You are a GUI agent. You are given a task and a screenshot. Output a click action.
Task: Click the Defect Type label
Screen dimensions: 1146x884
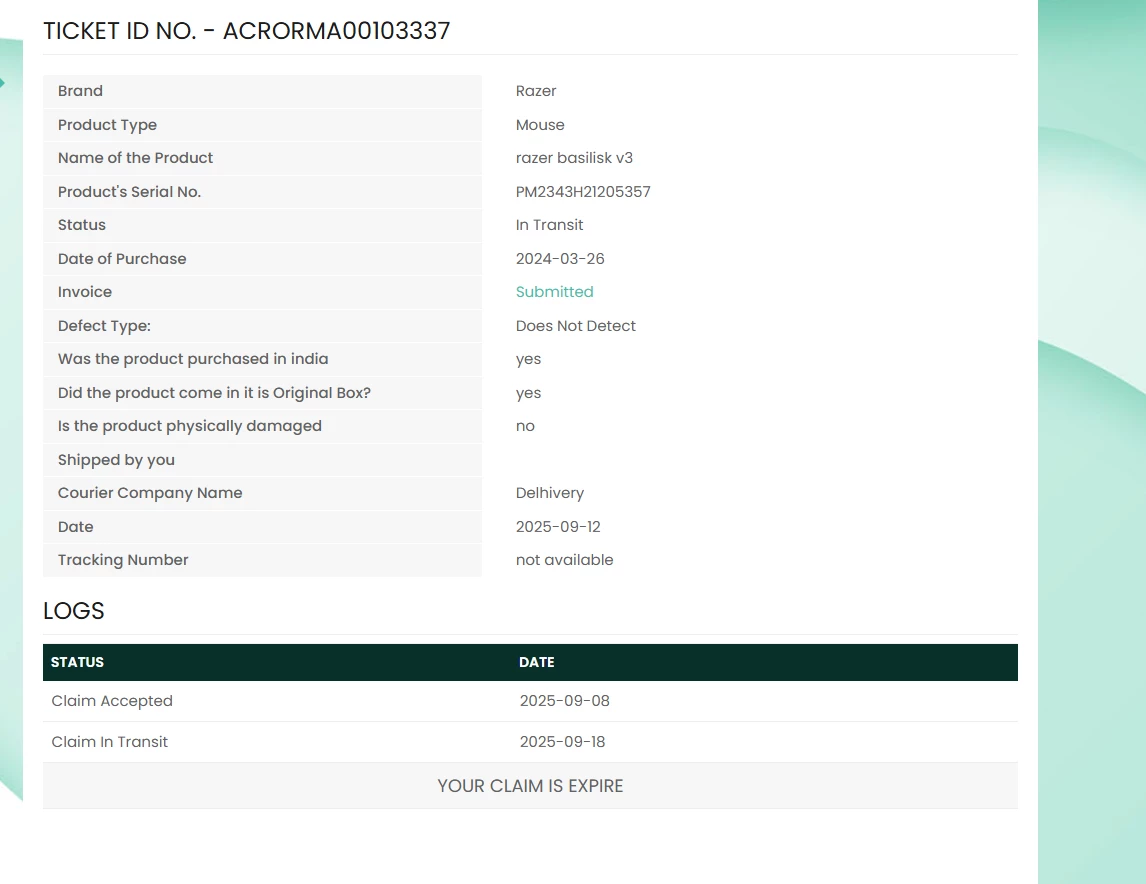(x=105, y=326)
